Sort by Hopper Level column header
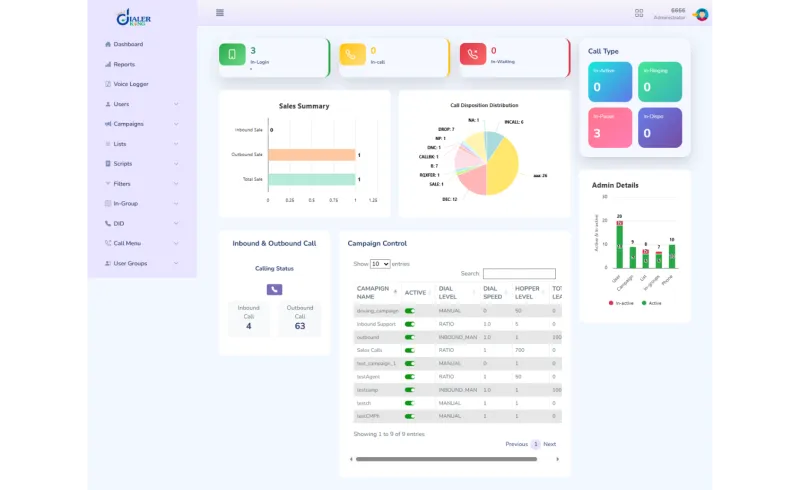800x490 pixels. click(529, 292)
